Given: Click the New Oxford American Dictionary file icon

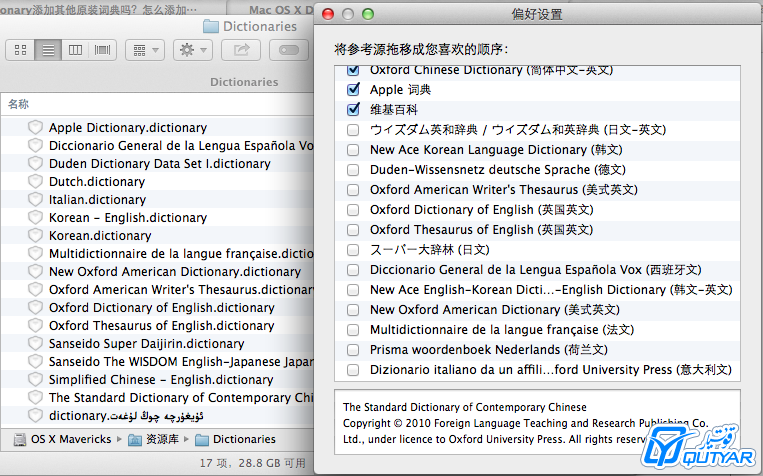Looking at the screenshot, I should click(x=35, y=272).
